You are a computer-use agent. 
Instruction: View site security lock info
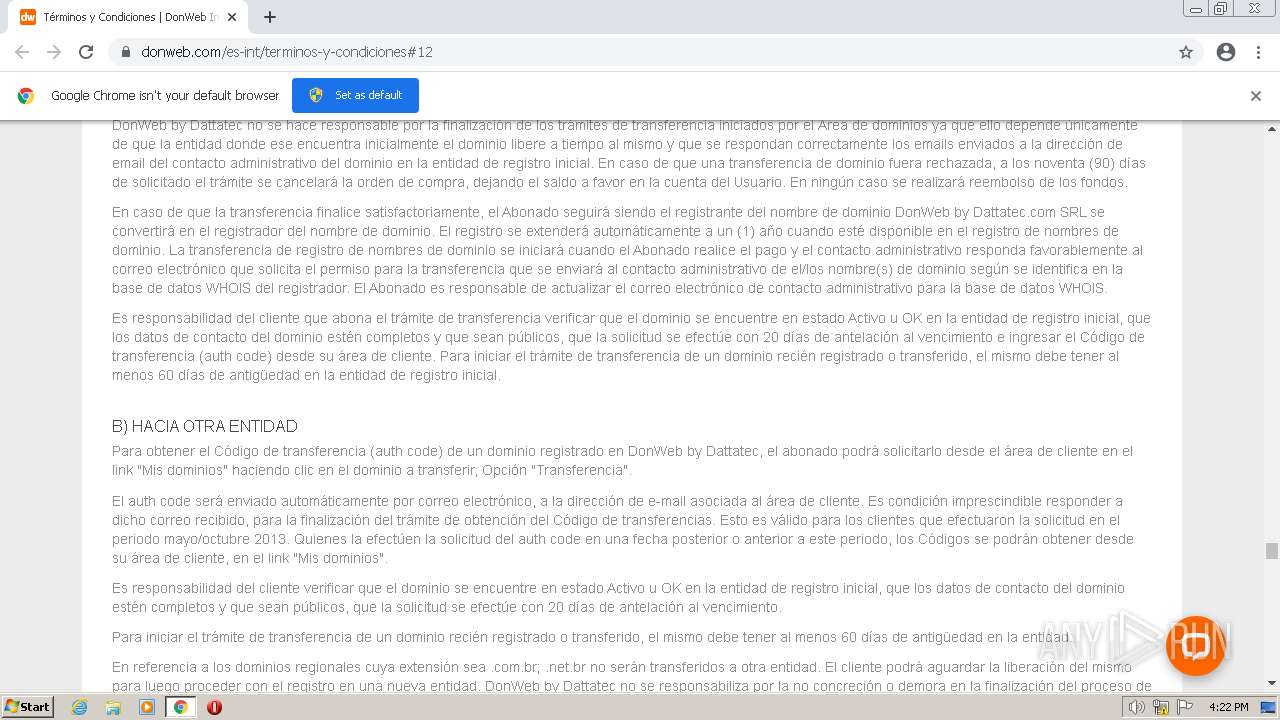pos(126,52)
